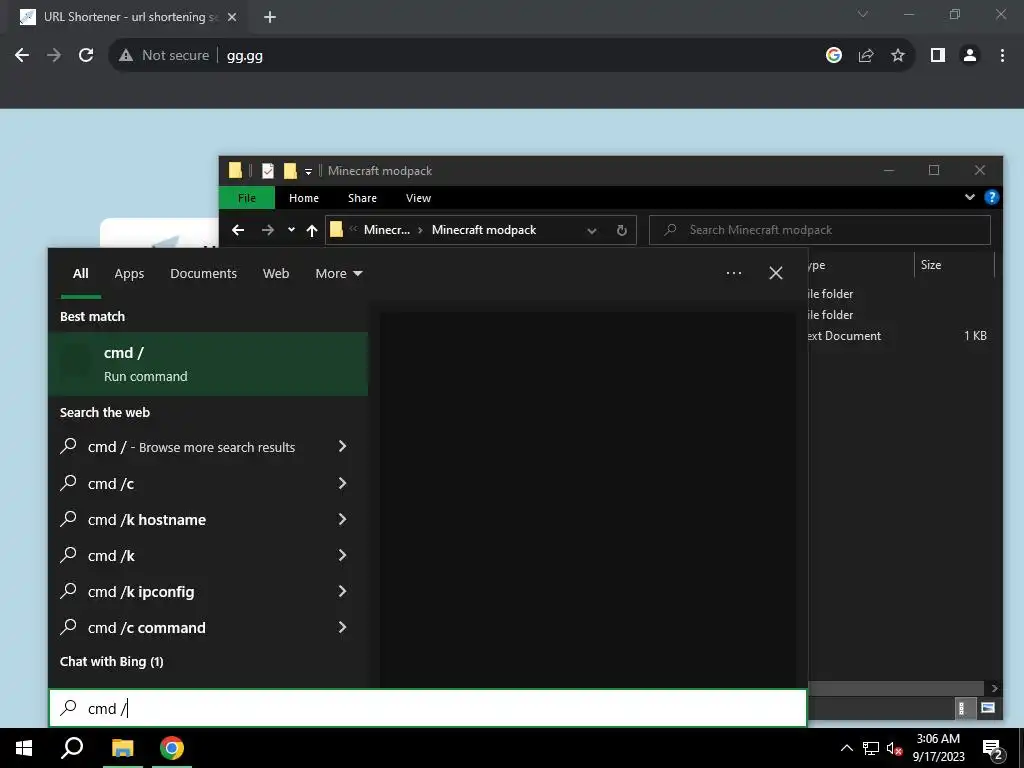Open View ribbon tab in Explorer

coord(418,198)
